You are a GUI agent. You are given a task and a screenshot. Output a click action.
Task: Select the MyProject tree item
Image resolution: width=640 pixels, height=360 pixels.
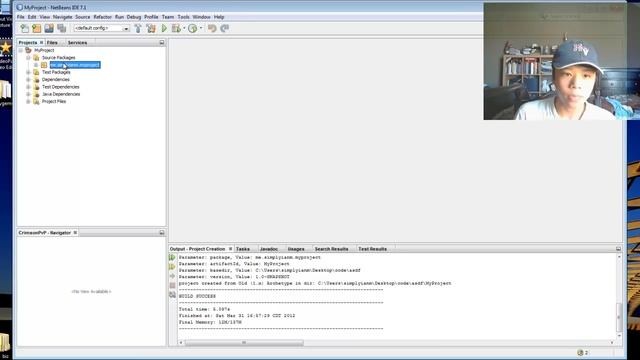44,50
